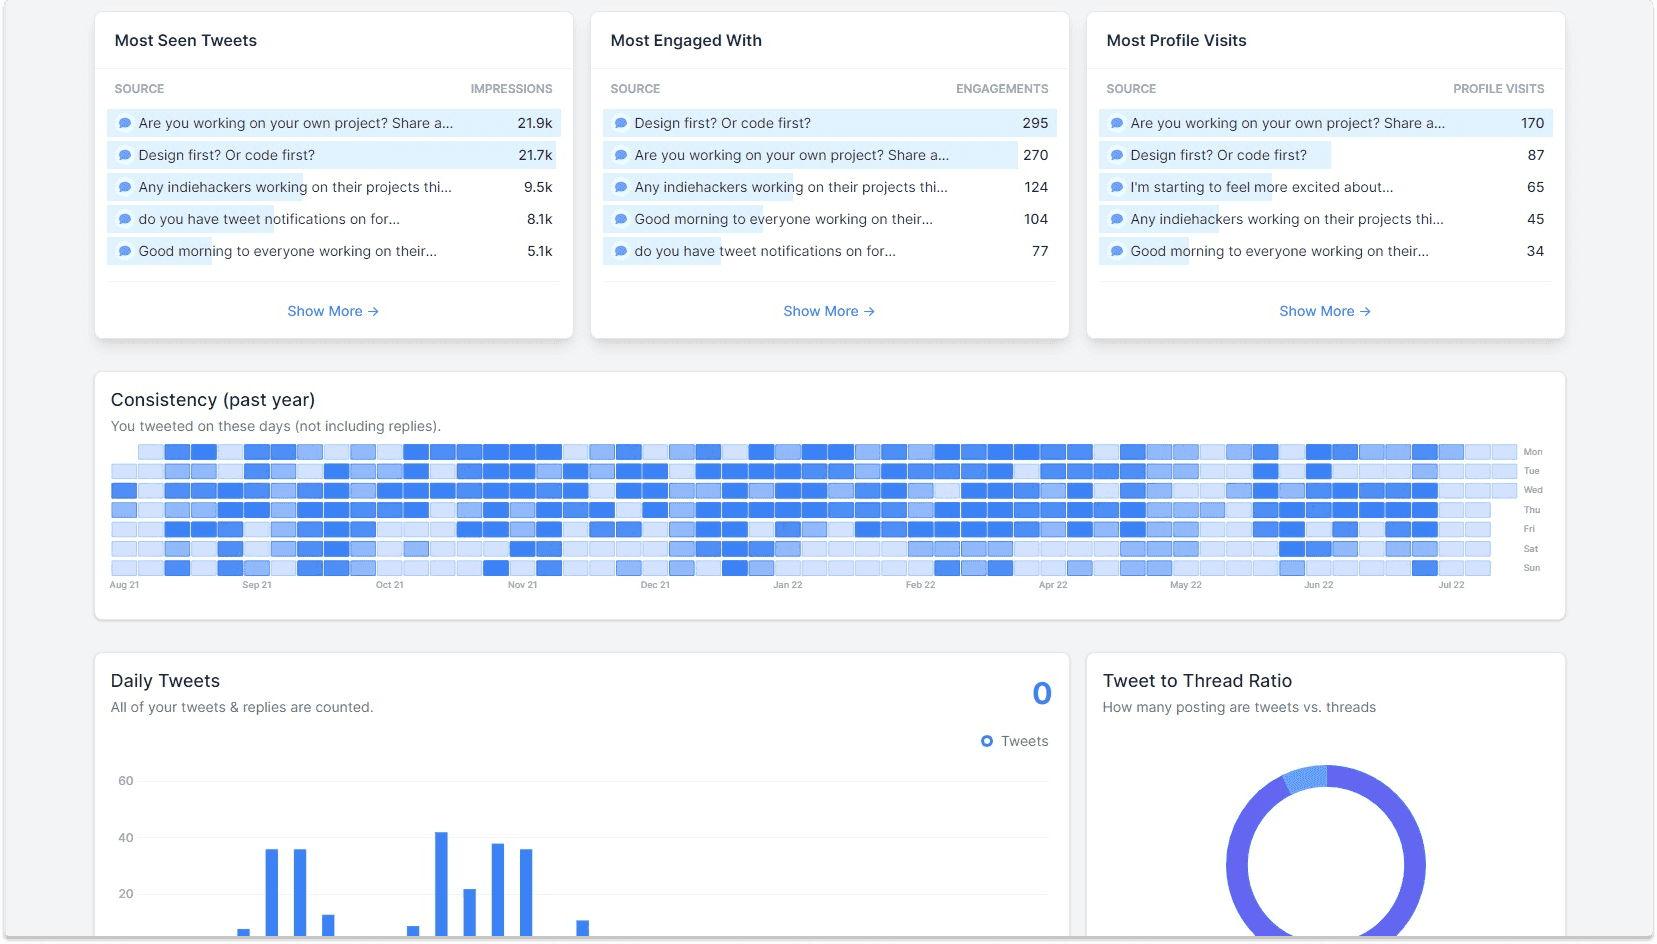Click tweet icon beside 'Design first?' in Most Profile Visits

tap(1117, 155)
